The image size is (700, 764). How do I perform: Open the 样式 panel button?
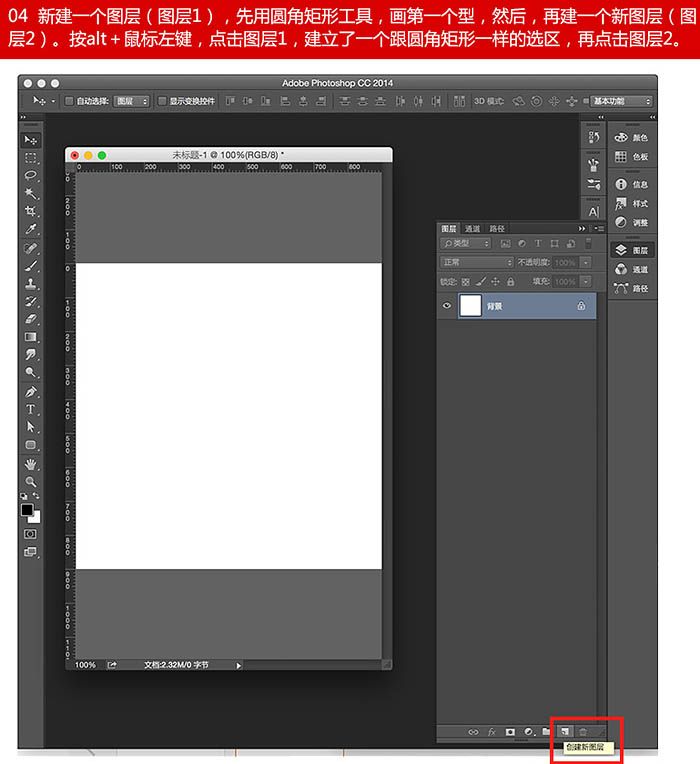(631, 203)
